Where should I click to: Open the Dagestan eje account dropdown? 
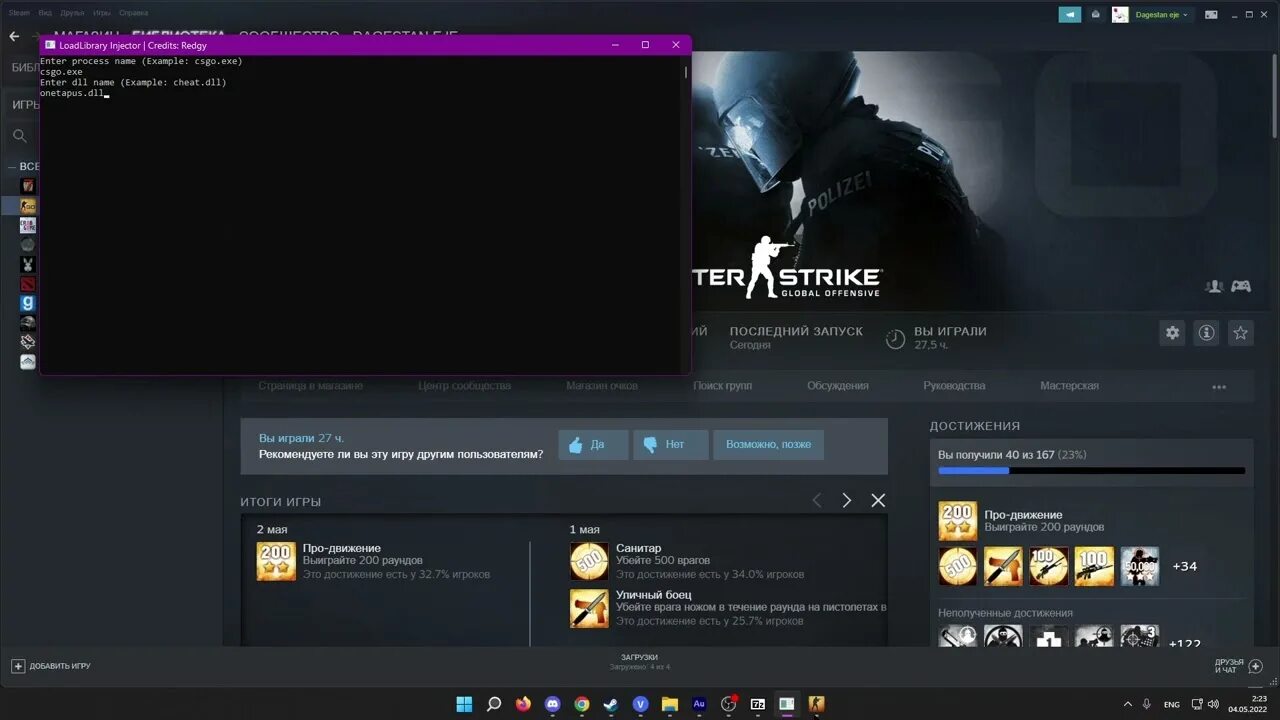click(1164, 15)
